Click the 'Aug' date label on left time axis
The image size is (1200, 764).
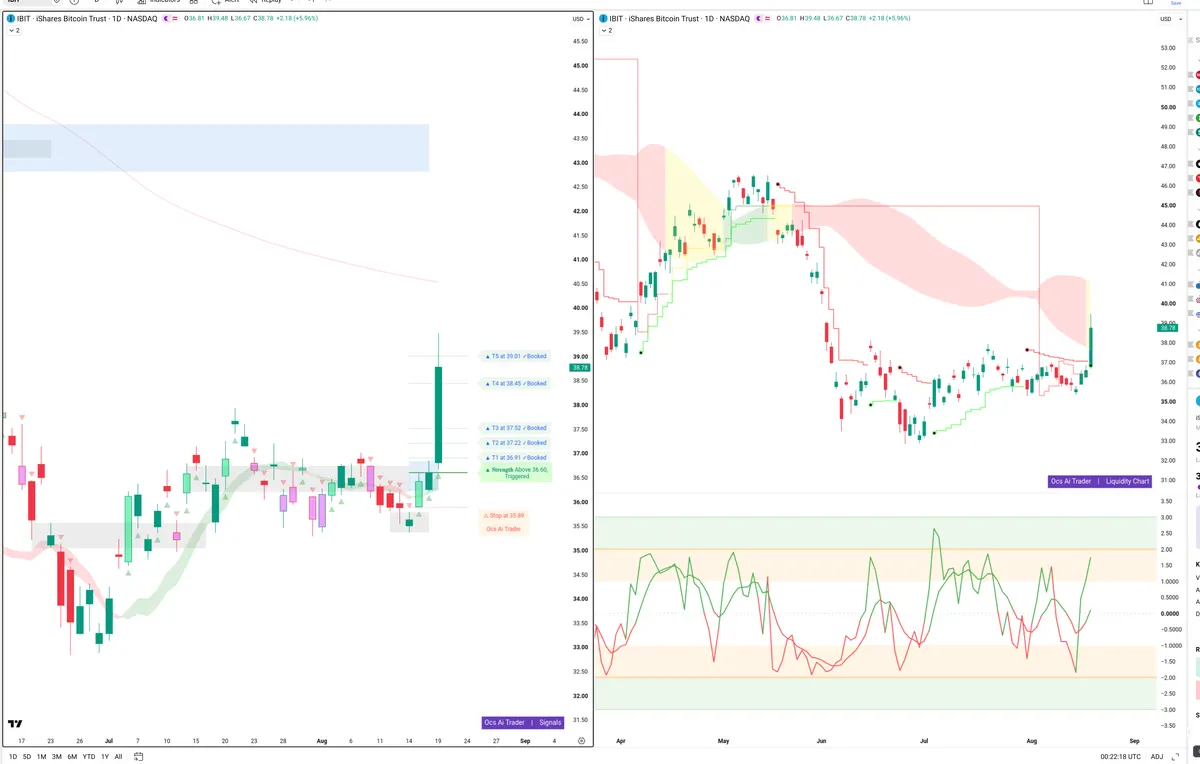point(322,741)
